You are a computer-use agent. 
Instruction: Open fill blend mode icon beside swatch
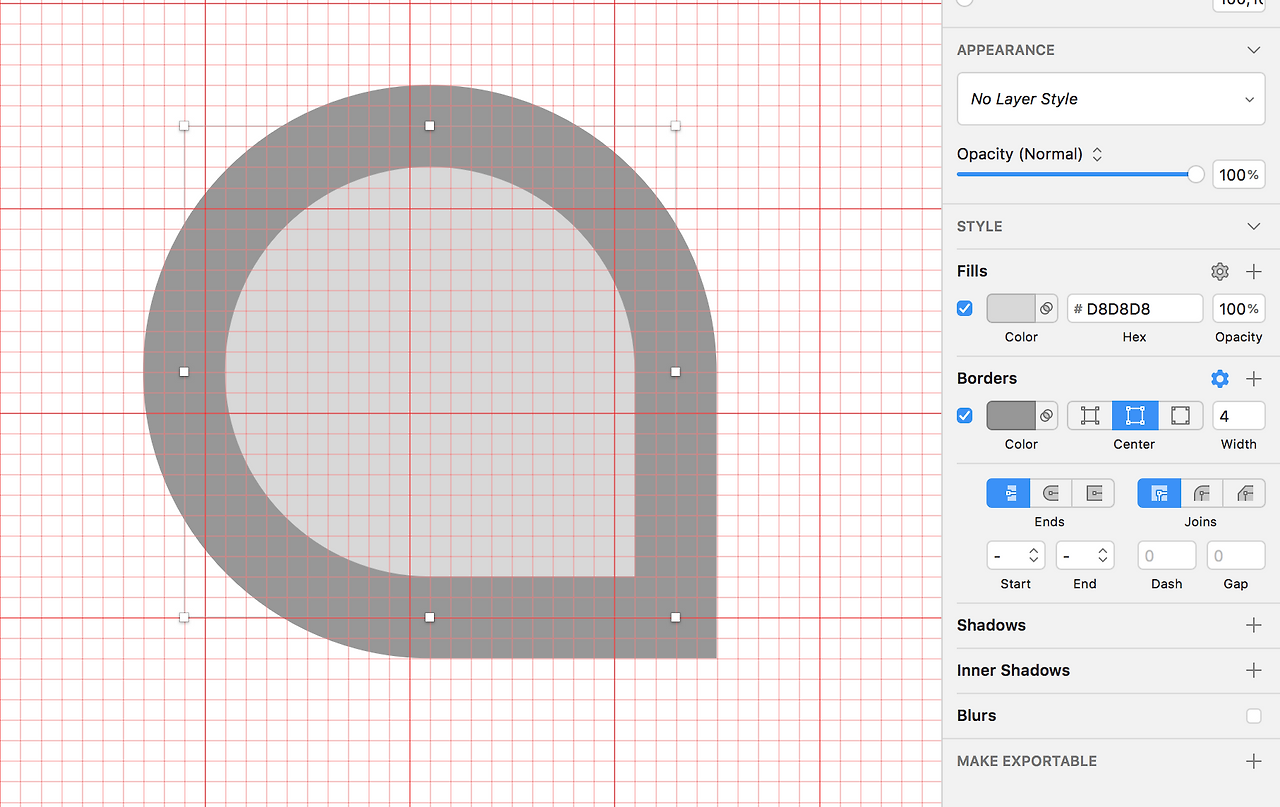1046,309
